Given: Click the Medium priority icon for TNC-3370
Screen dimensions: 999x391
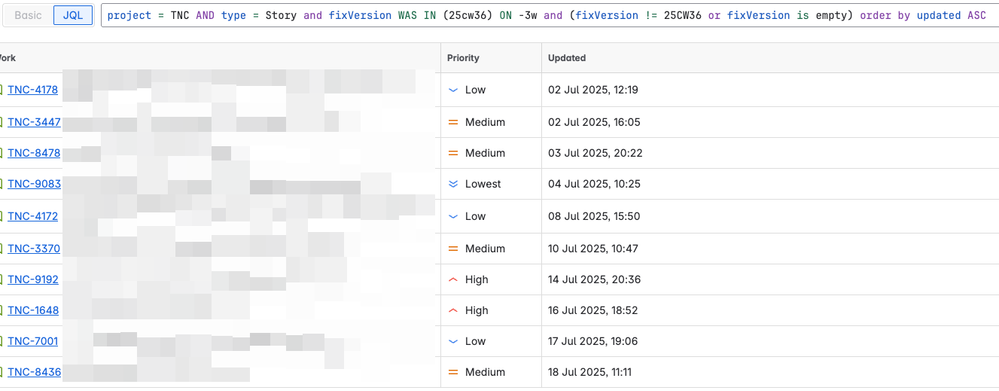Looking at the screenshot, I should tap(454, 248).
